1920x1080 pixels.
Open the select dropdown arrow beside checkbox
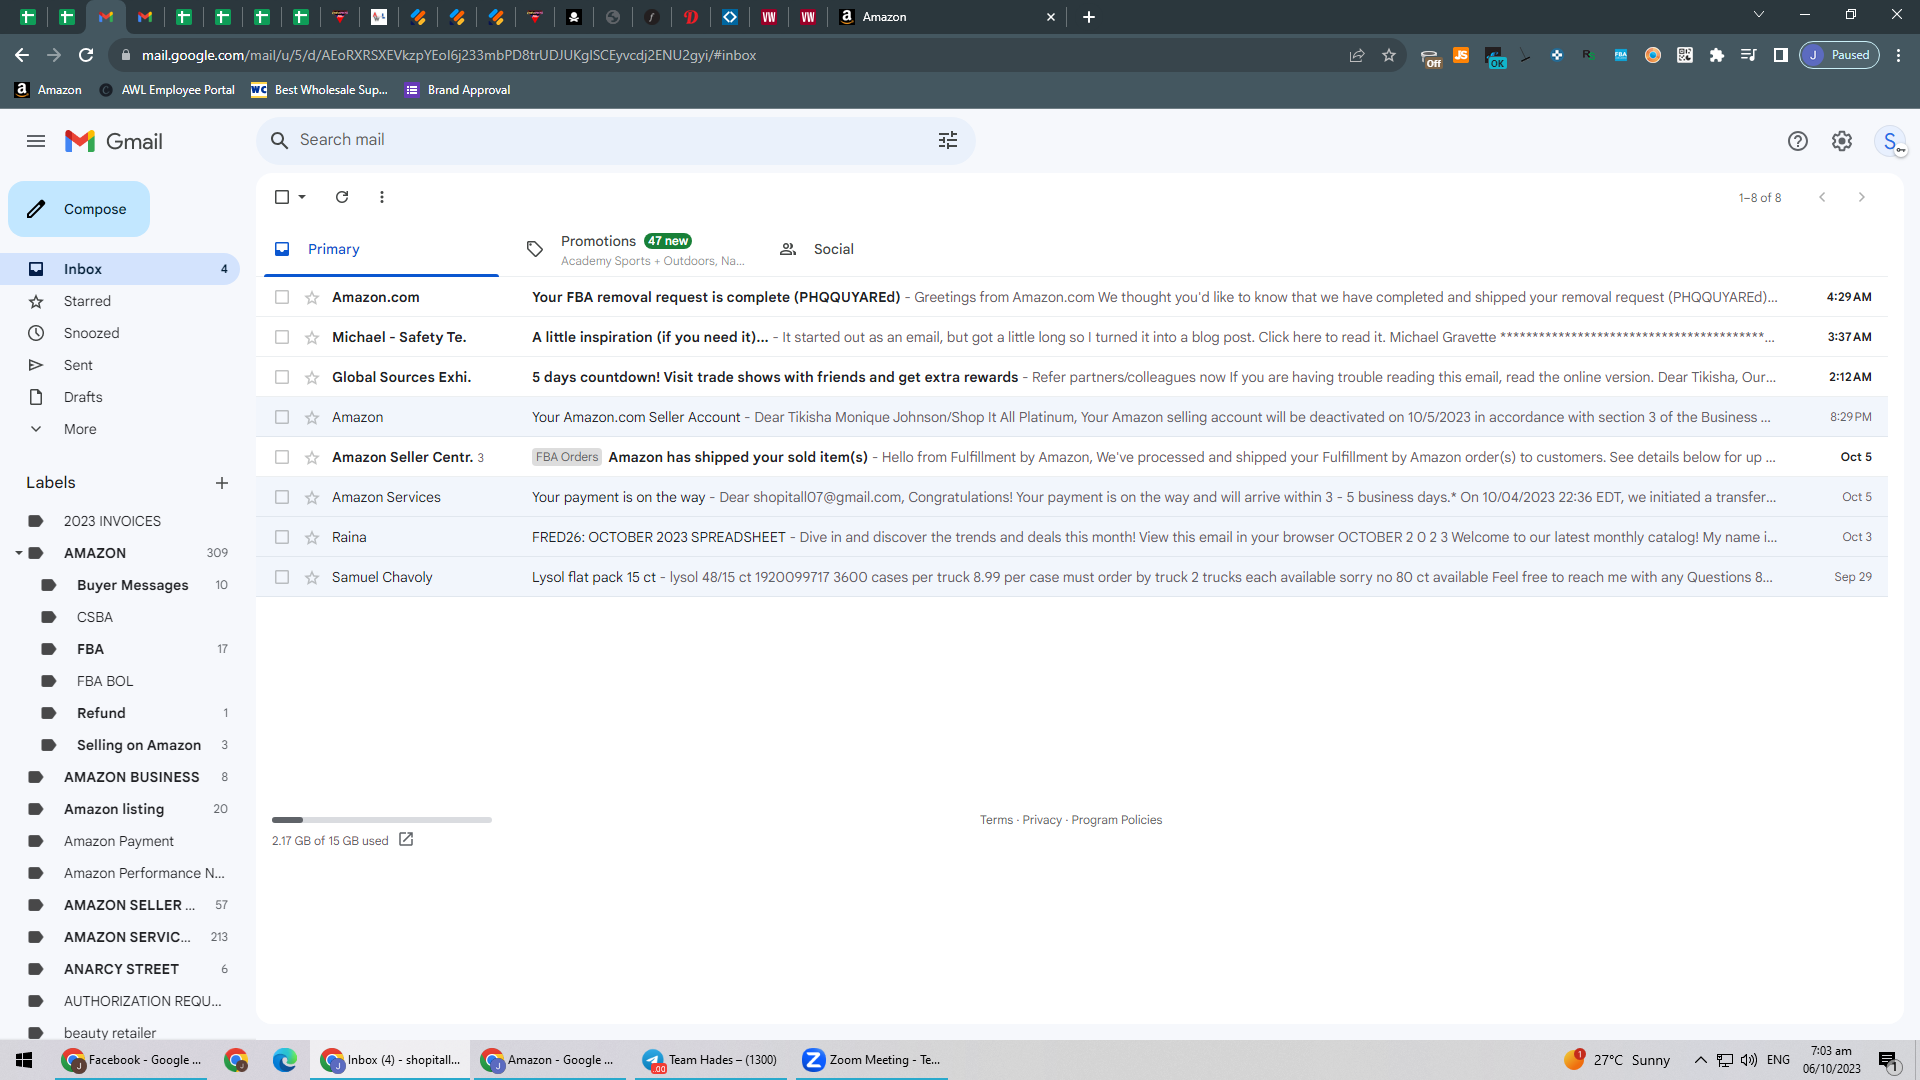tap(302, 197)
